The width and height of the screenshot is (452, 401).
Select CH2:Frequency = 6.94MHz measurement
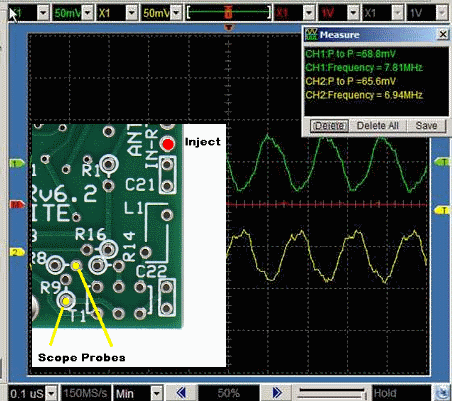pyautogui.click(x=364, y=95)
